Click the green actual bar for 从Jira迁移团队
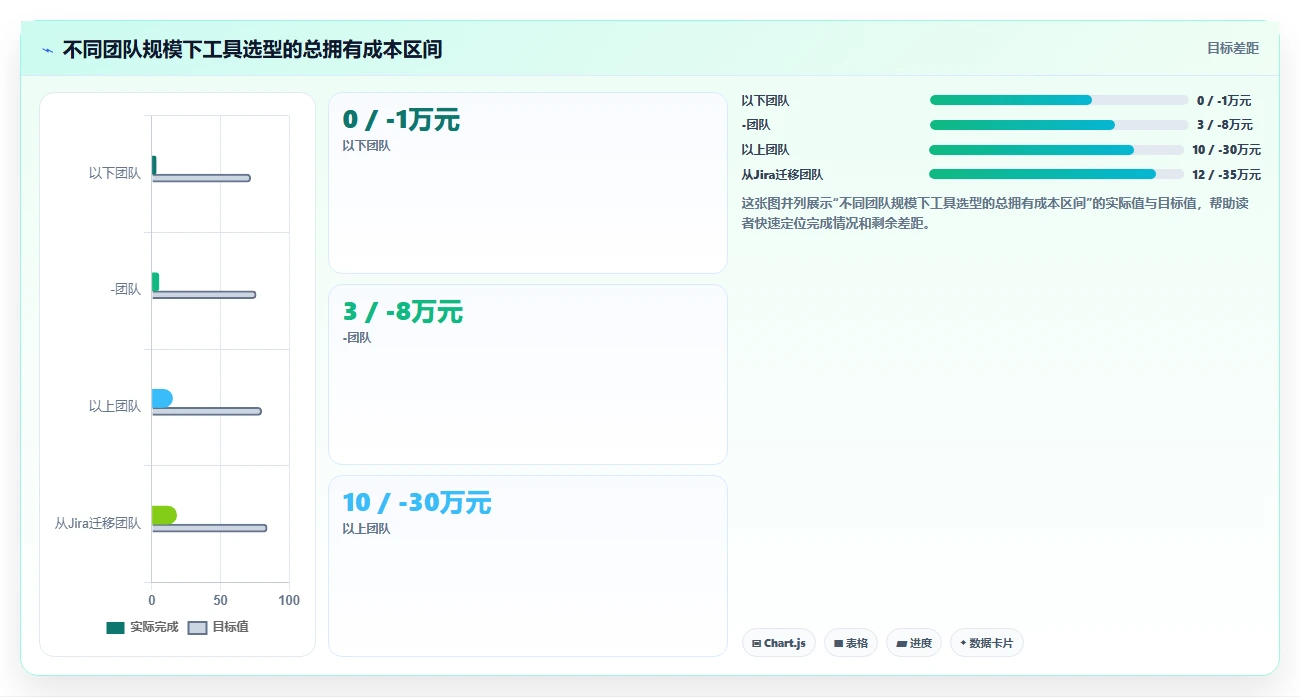The width and height of the screenshot is (1300, 697). coord(164,515)
